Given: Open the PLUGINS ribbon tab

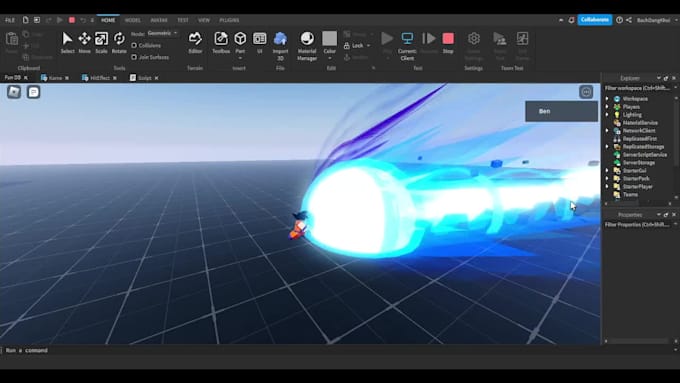Looking at the screenshot, I should 229,20.
